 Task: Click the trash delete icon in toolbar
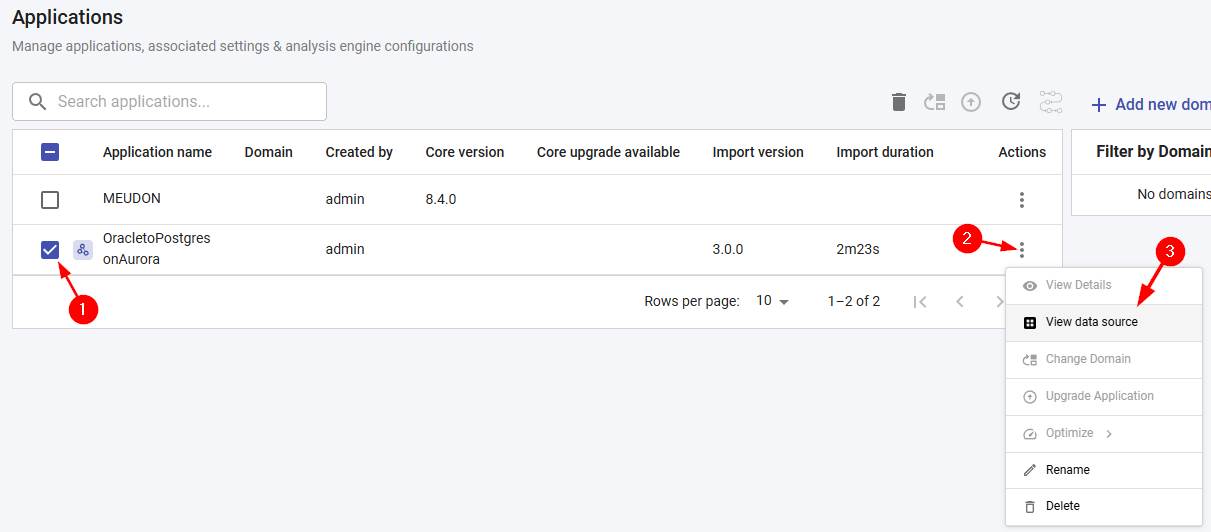(899, 102)
